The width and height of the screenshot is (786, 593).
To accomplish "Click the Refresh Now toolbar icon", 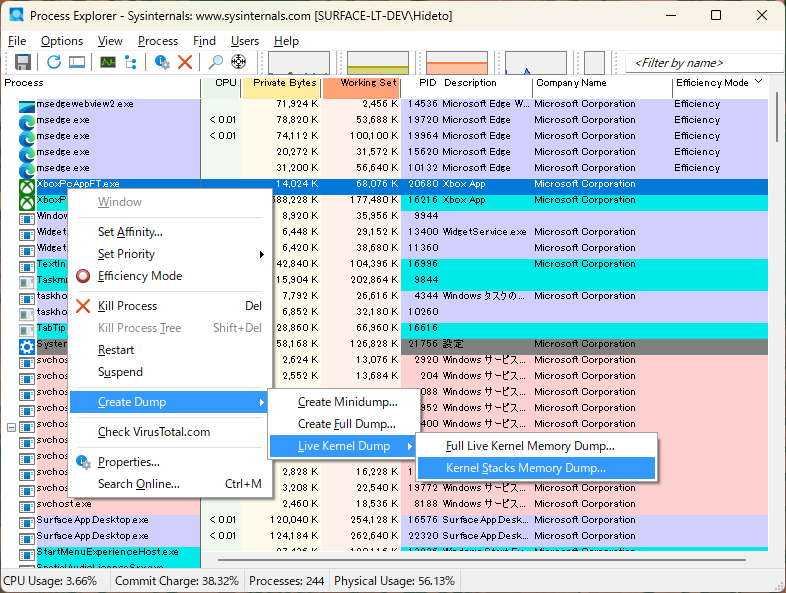I will click(54, 62).
